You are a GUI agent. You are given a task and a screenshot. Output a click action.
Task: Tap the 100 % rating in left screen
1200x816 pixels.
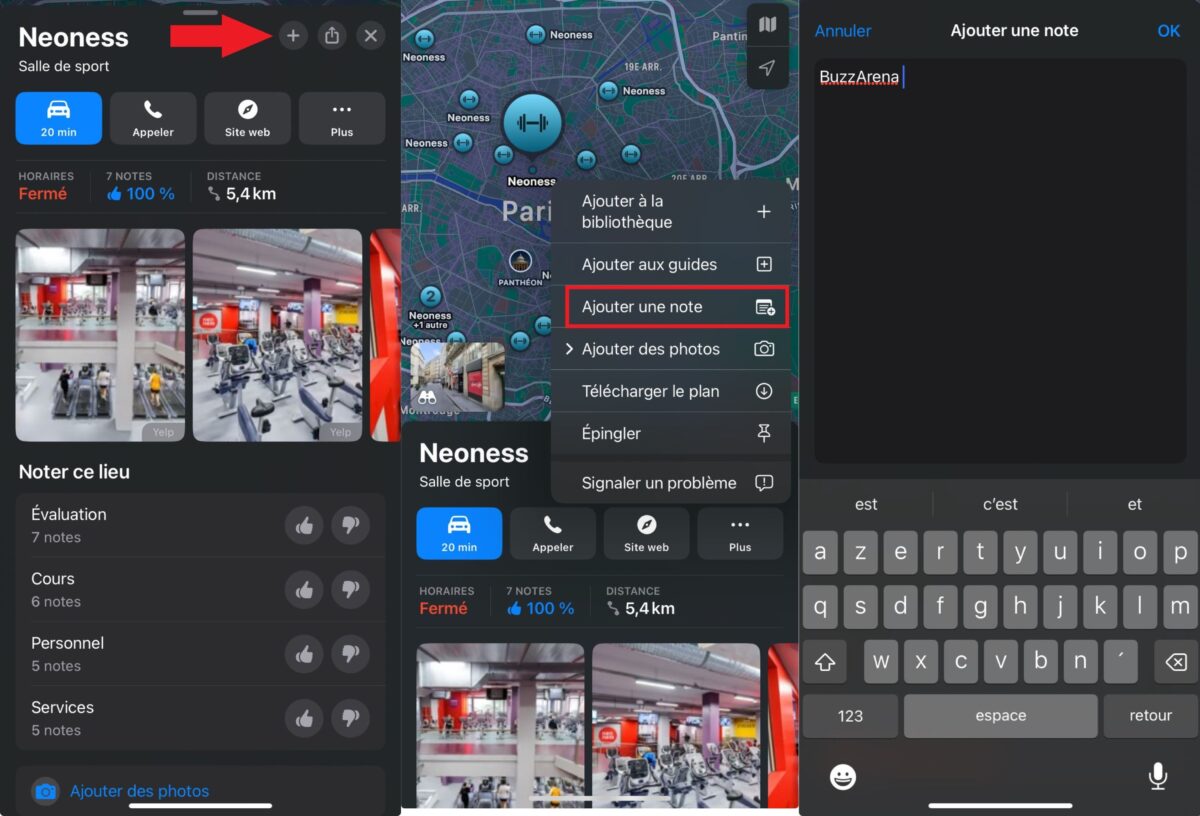140,194
